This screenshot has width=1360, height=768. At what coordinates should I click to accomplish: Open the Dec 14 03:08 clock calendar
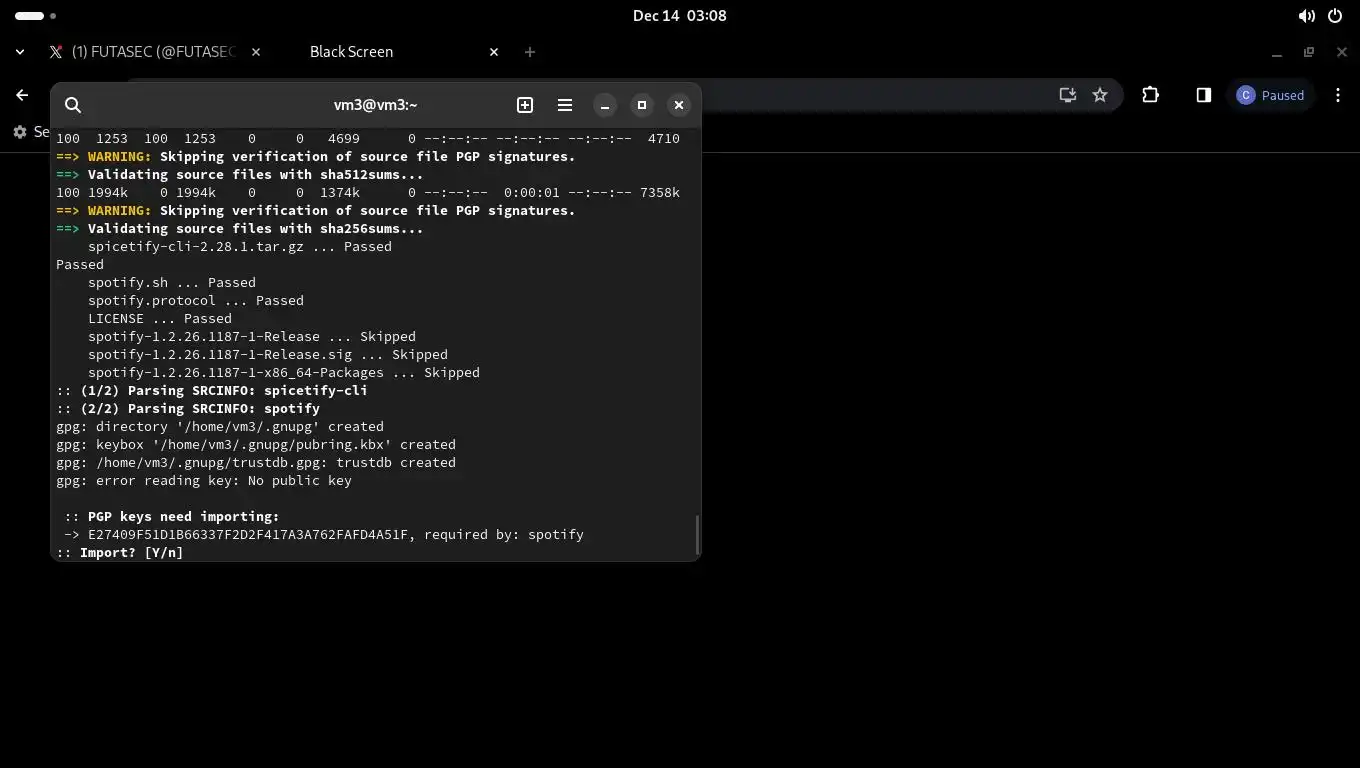click(x=680, y=16)
